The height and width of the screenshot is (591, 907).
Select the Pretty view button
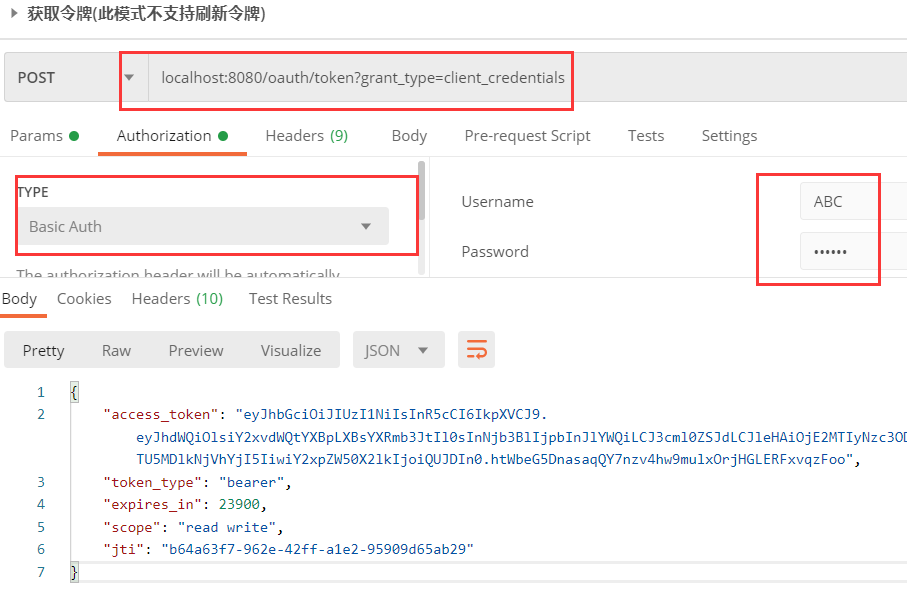click(x=43, y=350)
